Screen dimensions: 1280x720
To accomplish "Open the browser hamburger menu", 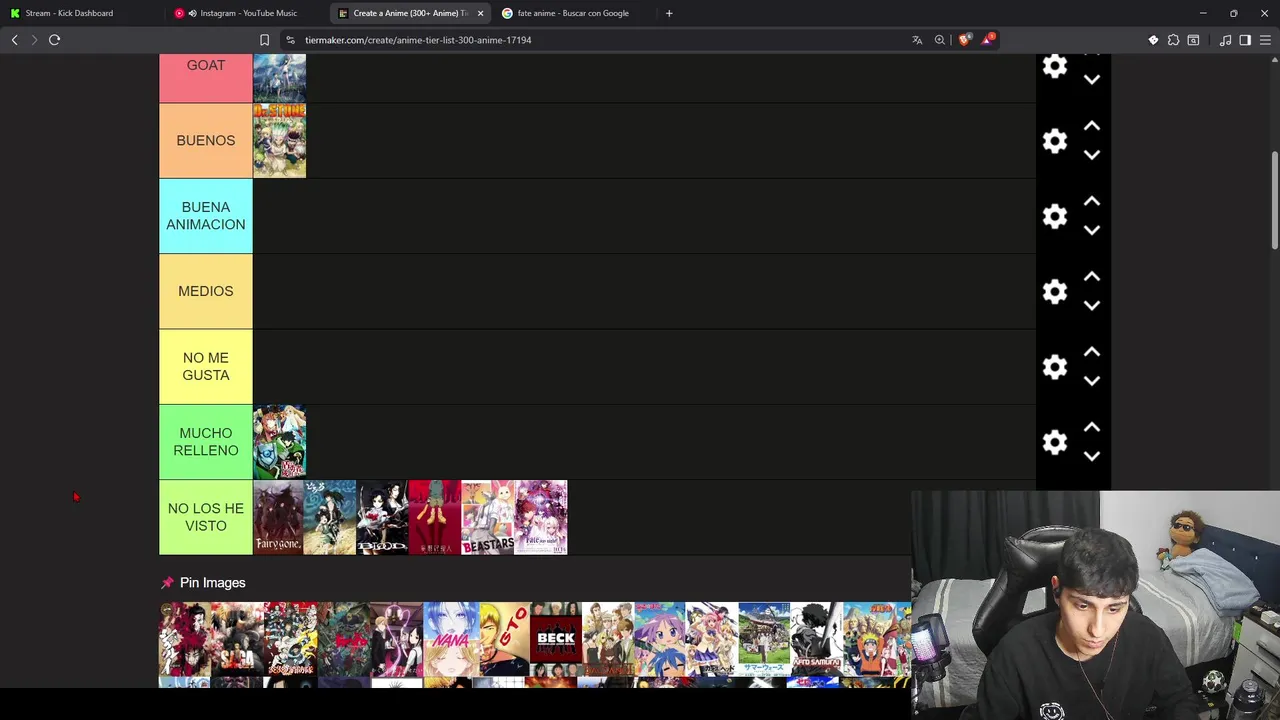I will [1265, 40].
